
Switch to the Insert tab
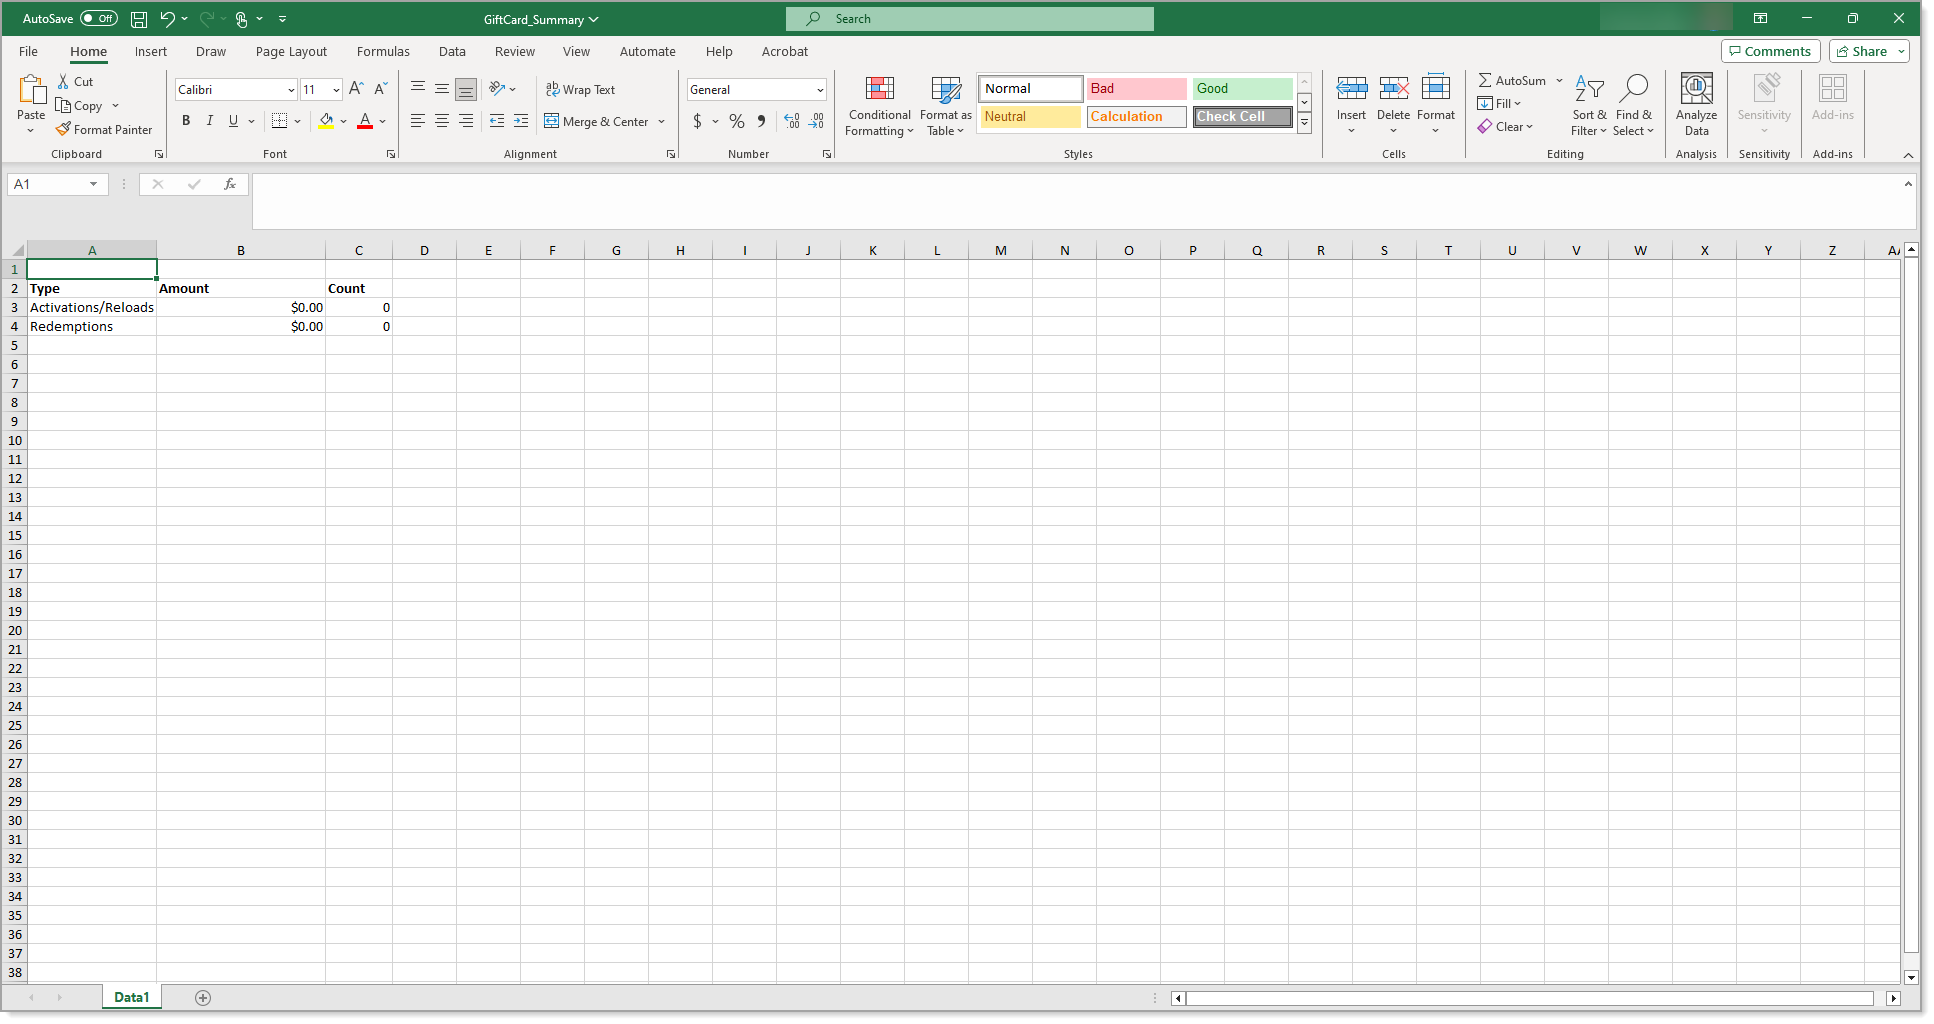151,51
